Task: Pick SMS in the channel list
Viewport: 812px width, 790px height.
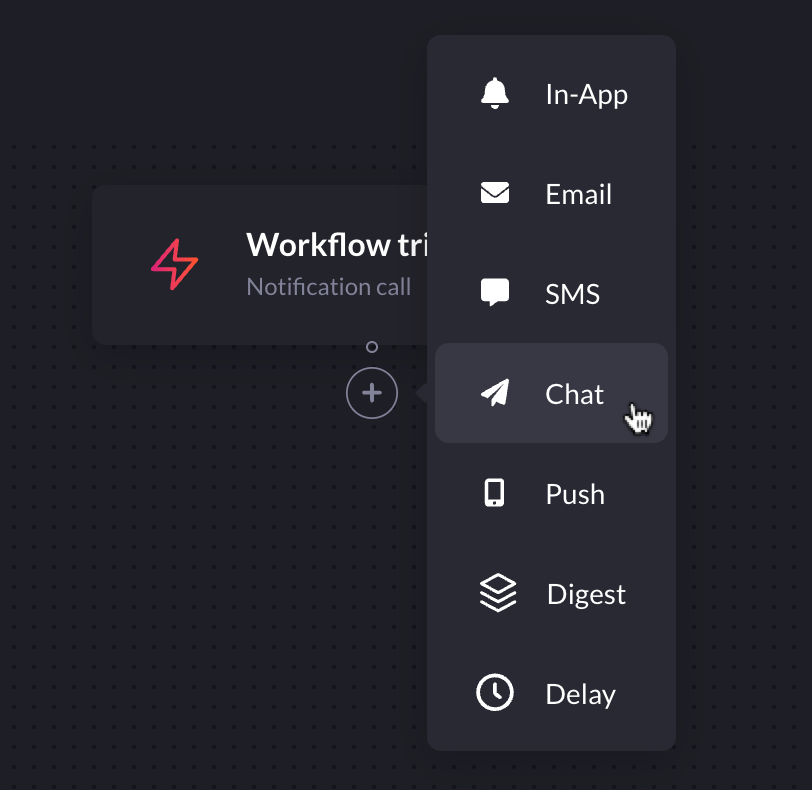Action: (x=552, y=293)
